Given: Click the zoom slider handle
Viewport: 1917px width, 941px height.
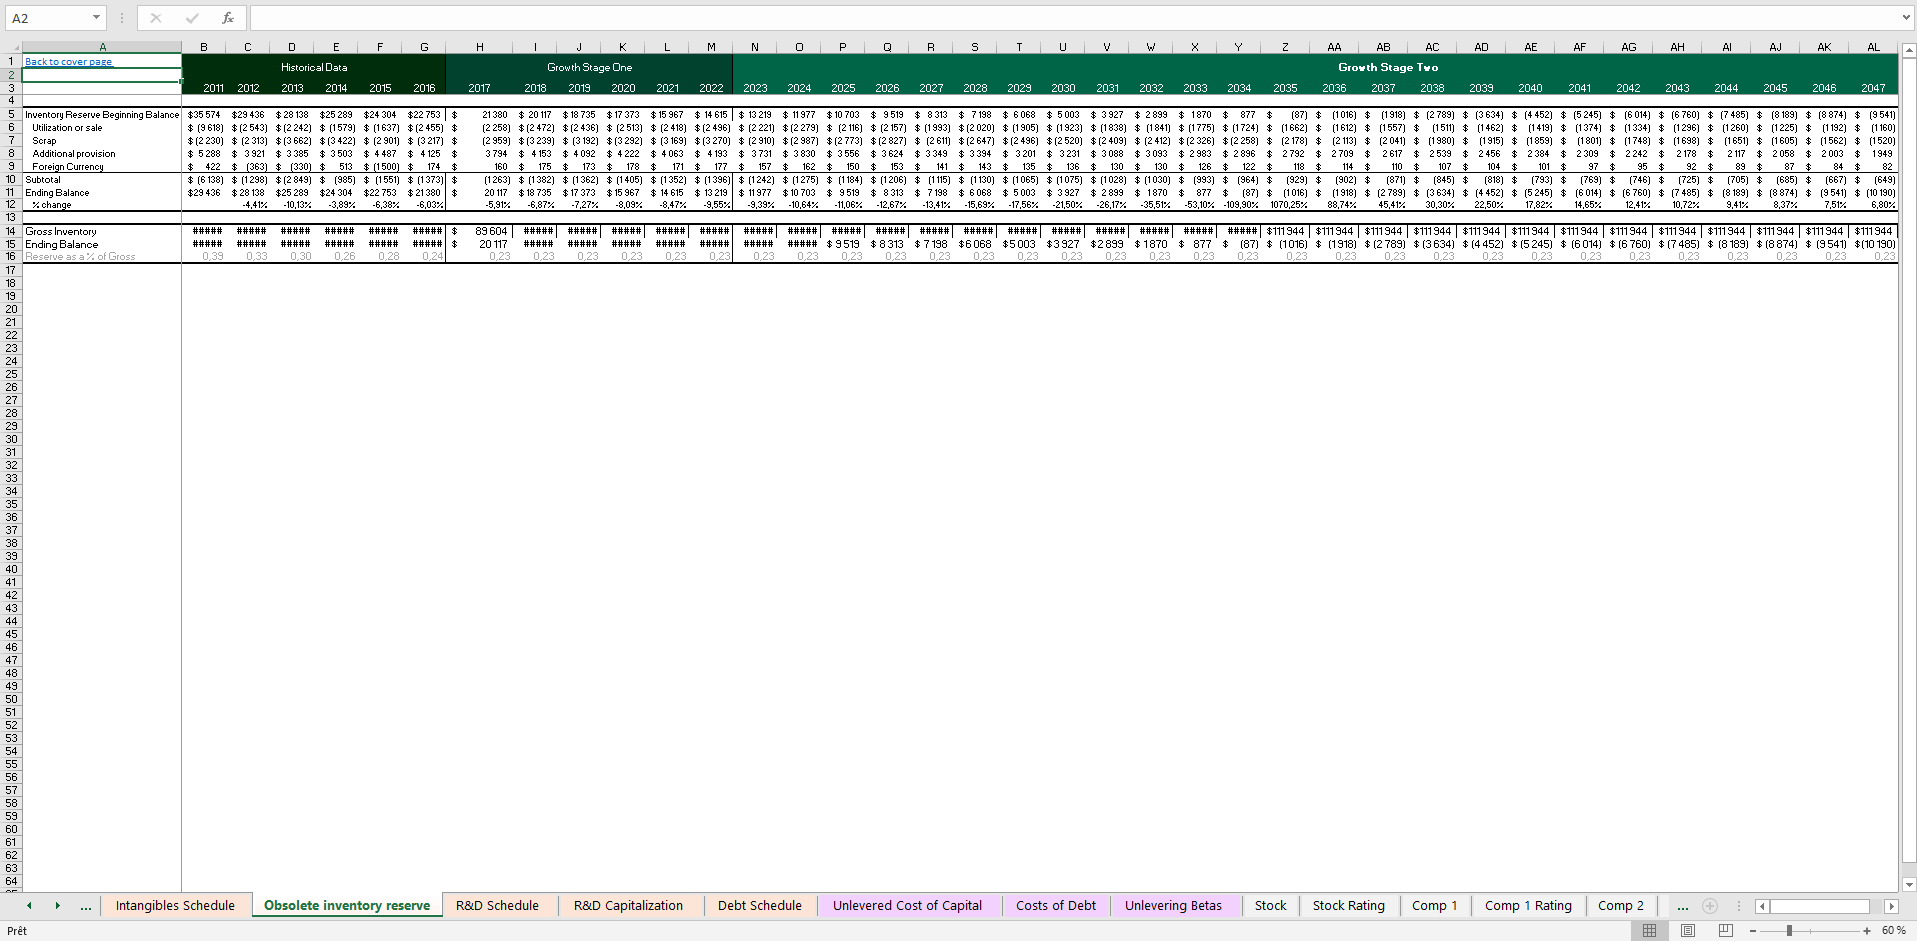Looking at the screenshot, I should (1789, 930).
